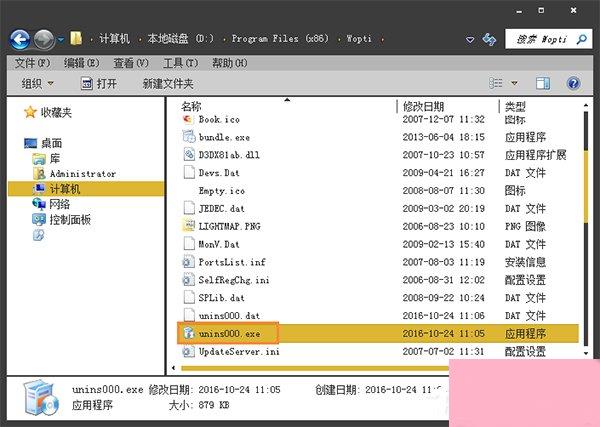
Task: Select the SelfRegChg.ini file icon
Action: [189, 280]
